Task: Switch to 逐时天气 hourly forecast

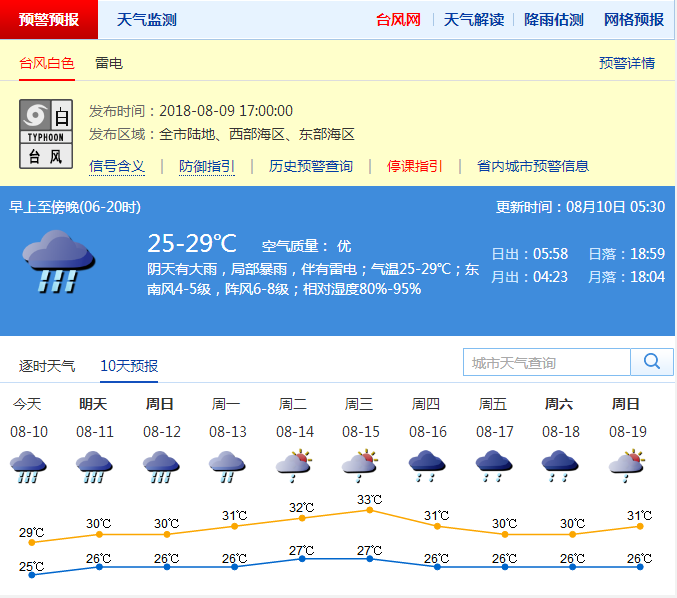Action: pyautogui.click(x=47, y=366)
